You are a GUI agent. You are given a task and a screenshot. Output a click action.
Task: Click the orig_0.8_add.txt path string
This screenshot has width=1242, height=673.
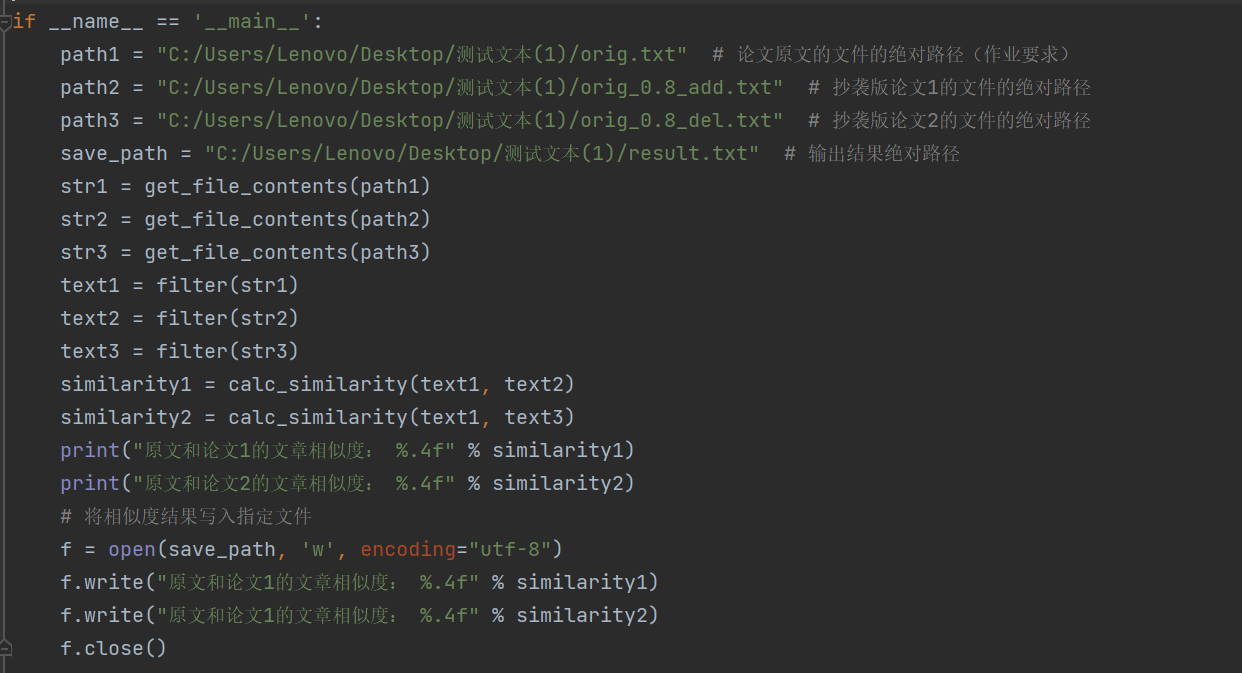click(x=470, y=87)
